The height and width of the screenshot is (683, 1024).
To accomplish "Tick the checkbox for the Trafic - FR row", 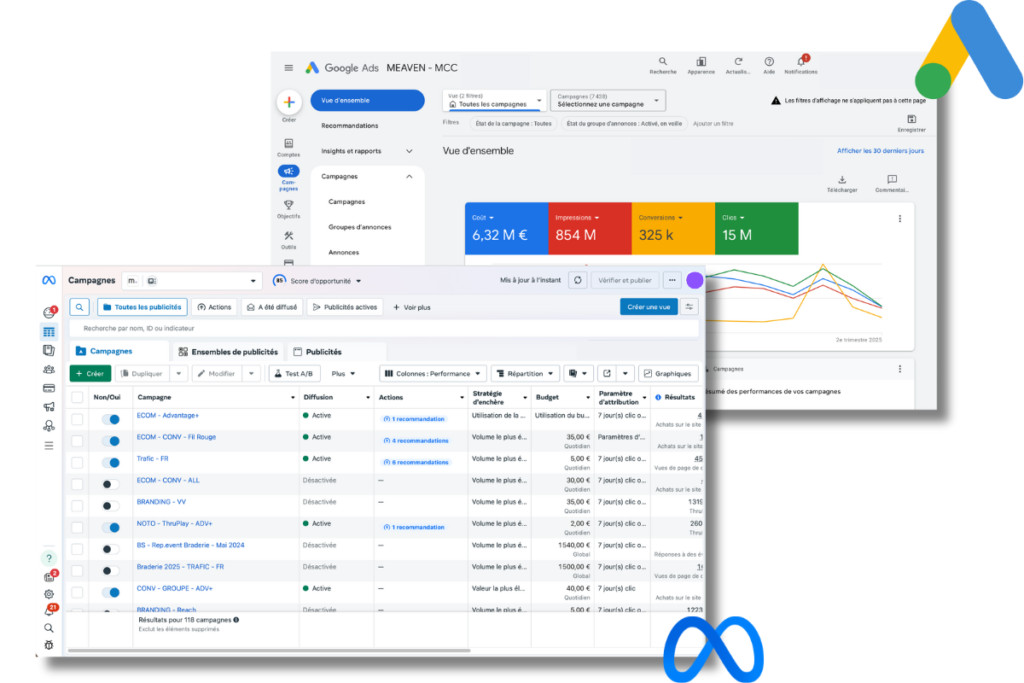I will pyautogui.click(x=77, y=462).
